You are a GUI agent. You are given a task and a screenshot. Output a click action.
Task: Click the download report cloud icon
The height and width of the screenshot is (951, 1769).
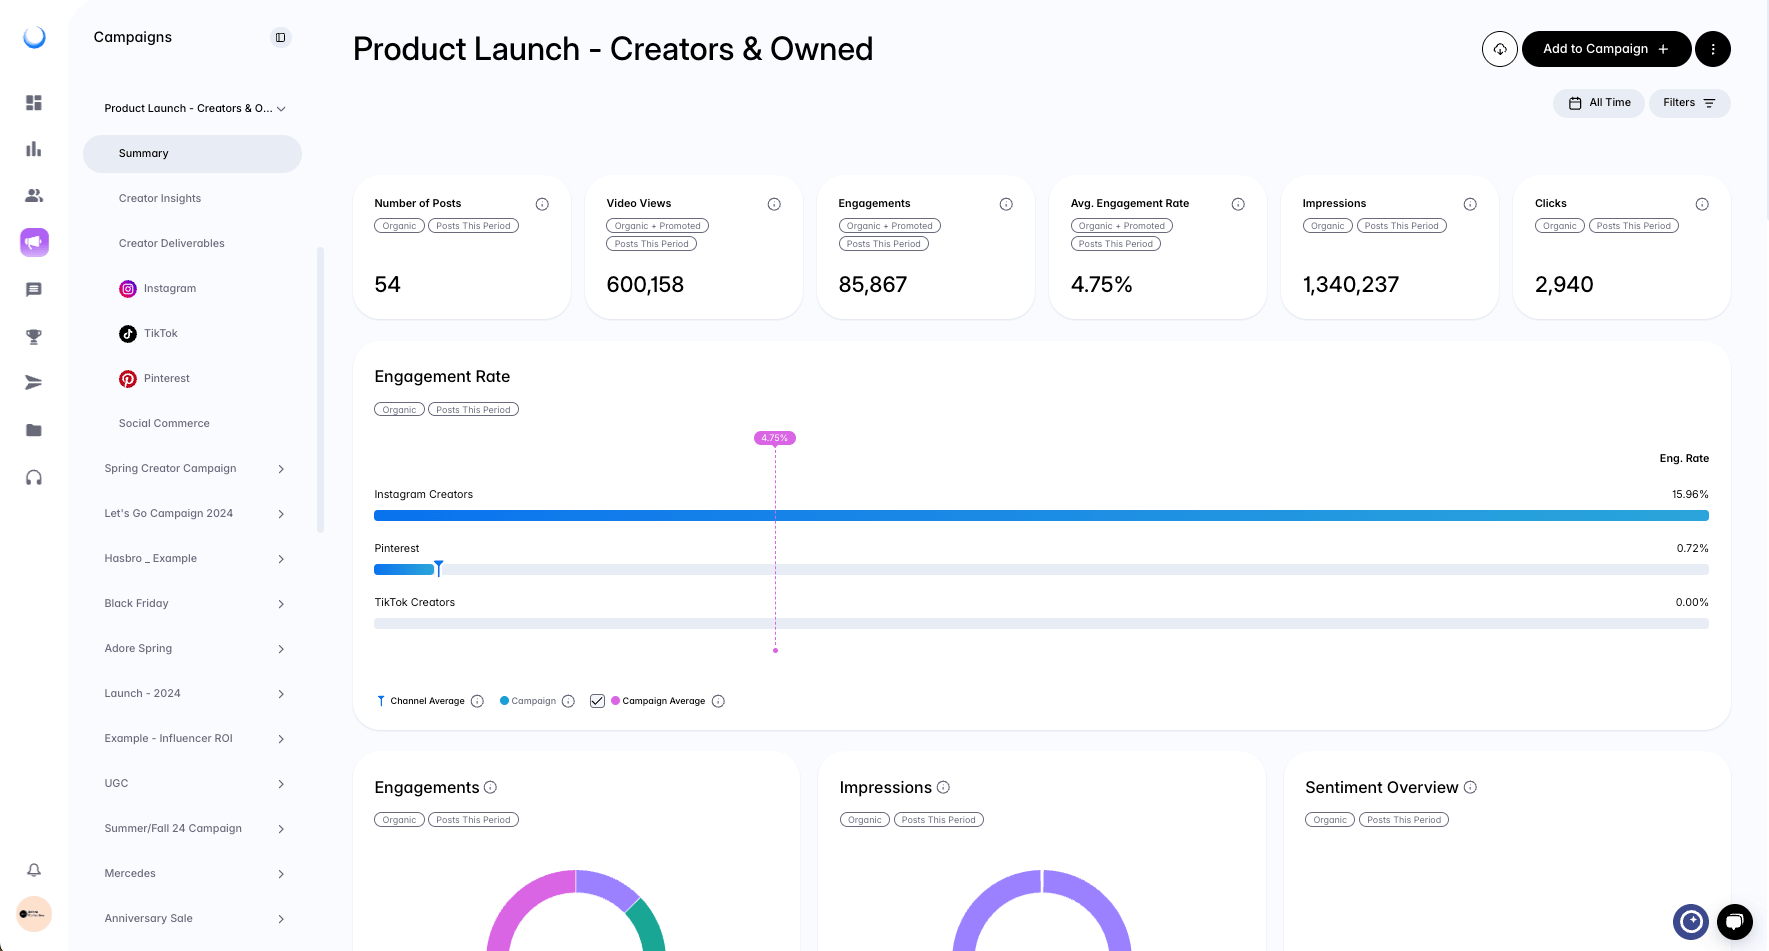click(1499, 49)
